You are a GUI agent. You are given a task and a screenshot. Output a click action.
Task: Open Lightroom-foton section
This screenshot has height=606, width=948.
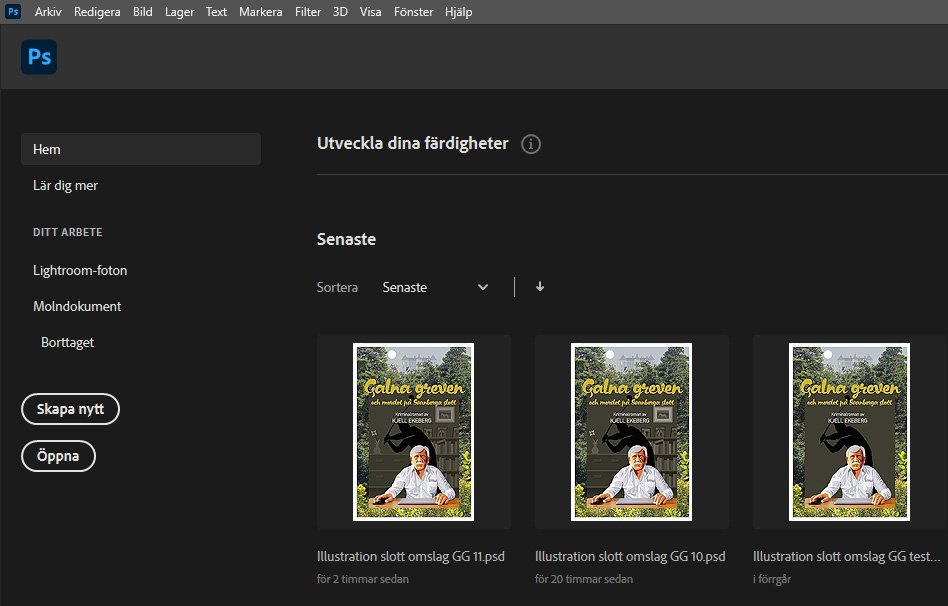coord(80,270)
